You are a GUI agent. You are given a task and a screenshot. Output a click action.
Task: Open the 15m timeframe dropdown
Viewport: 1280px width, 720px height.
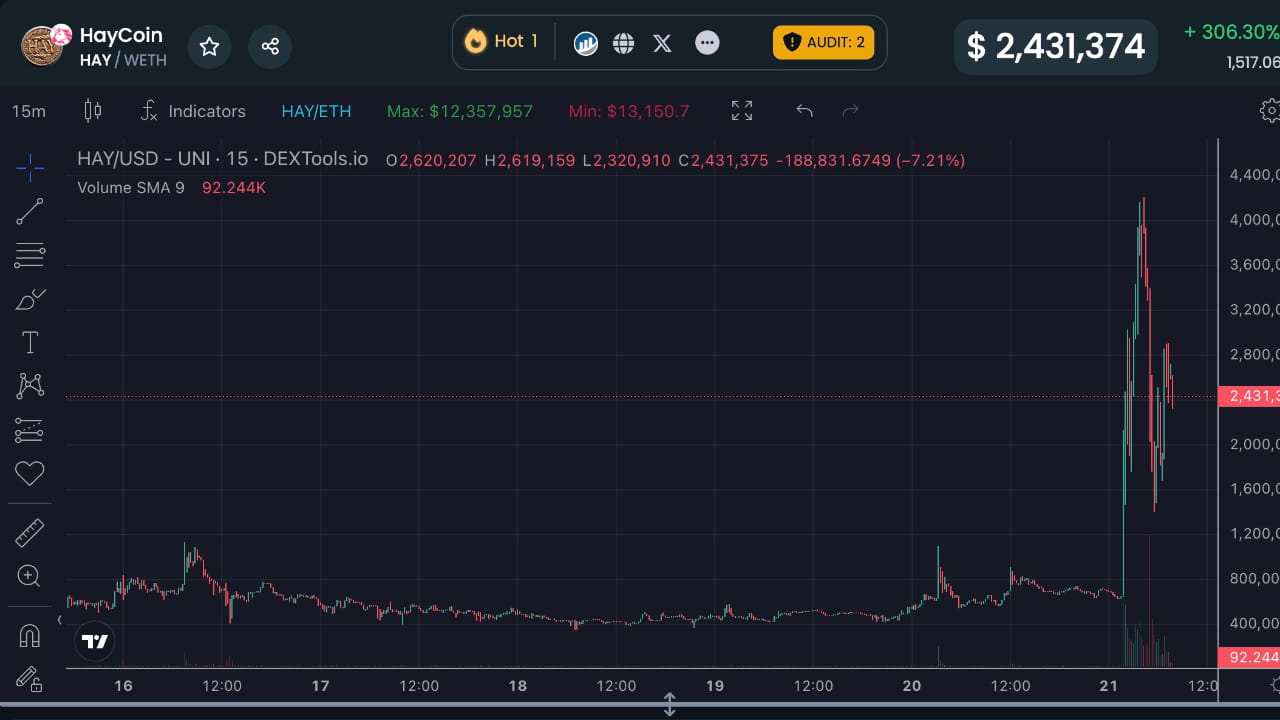click(x=29, y=111)
